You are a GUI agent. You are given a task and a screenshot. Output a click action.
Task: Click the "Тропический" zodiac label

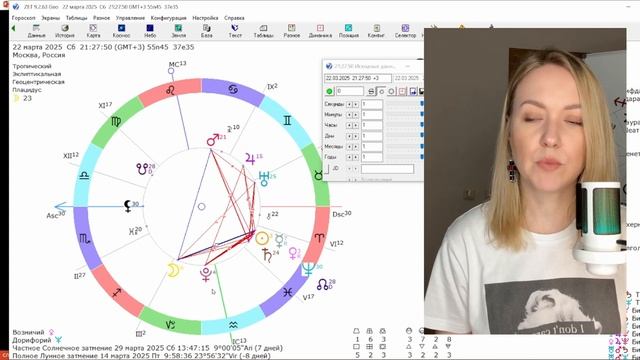pyautogui.click(x=32, y=66)
